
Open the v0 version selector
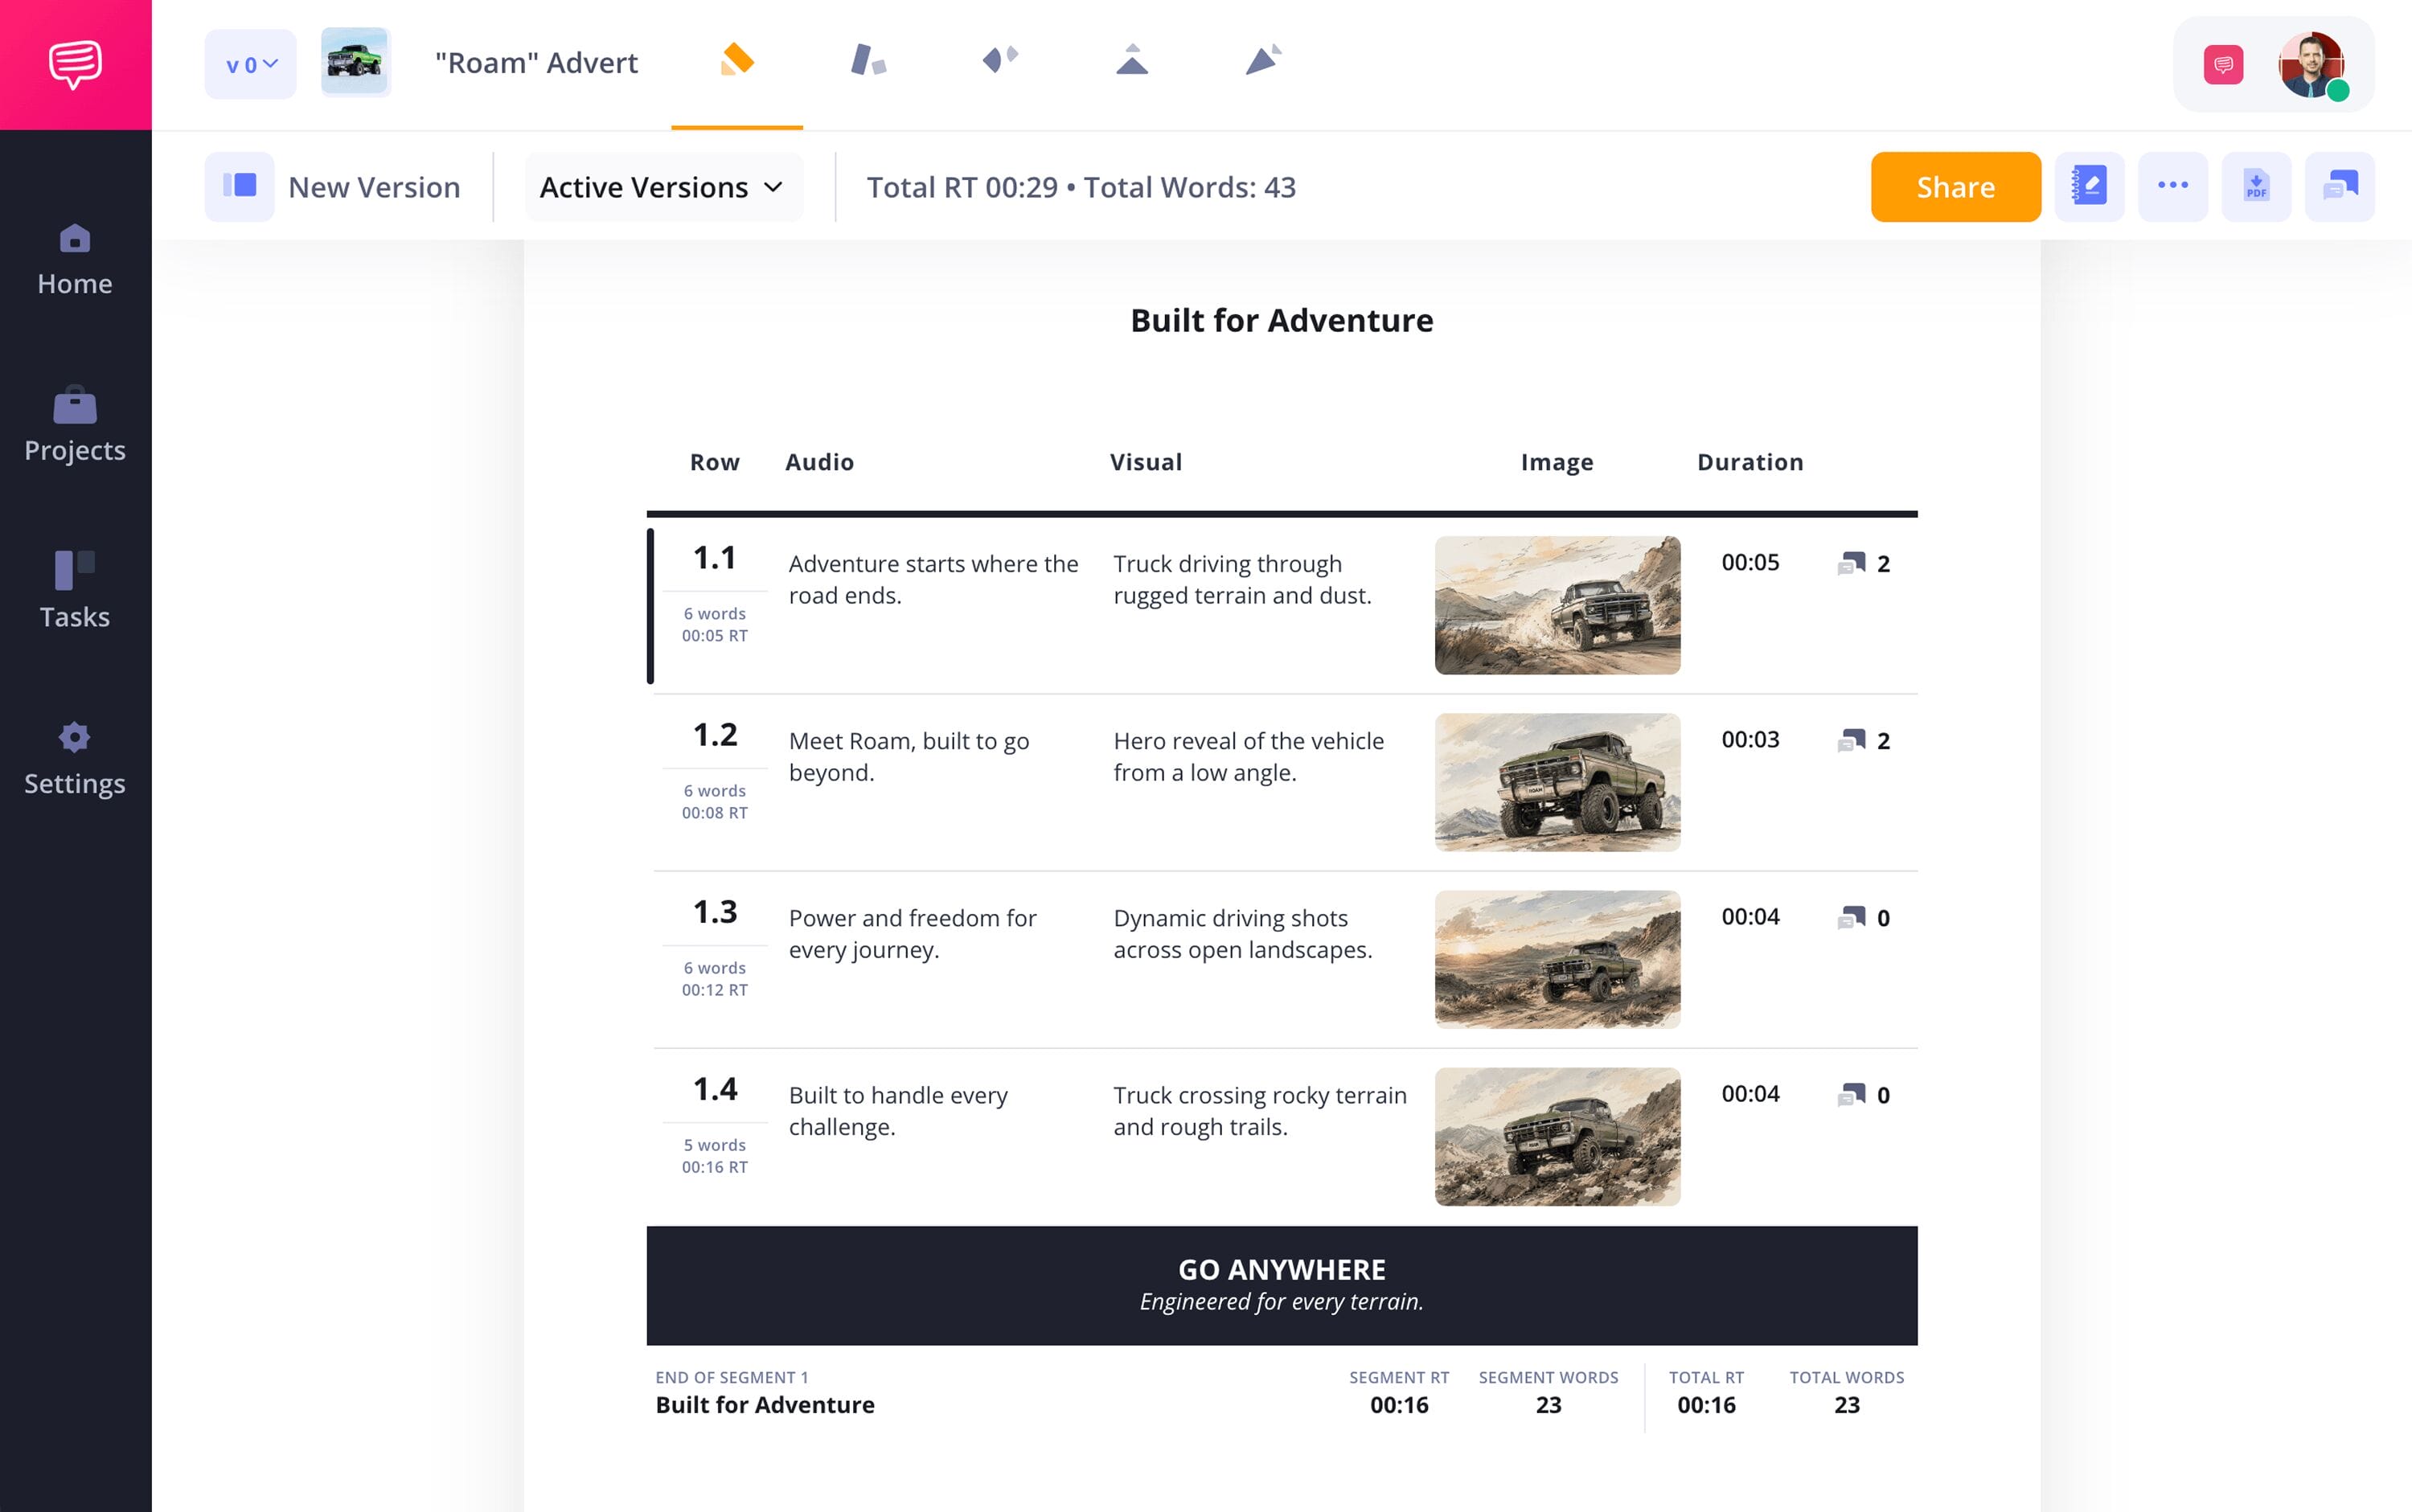pyautogui.click(x=251, y=65)
